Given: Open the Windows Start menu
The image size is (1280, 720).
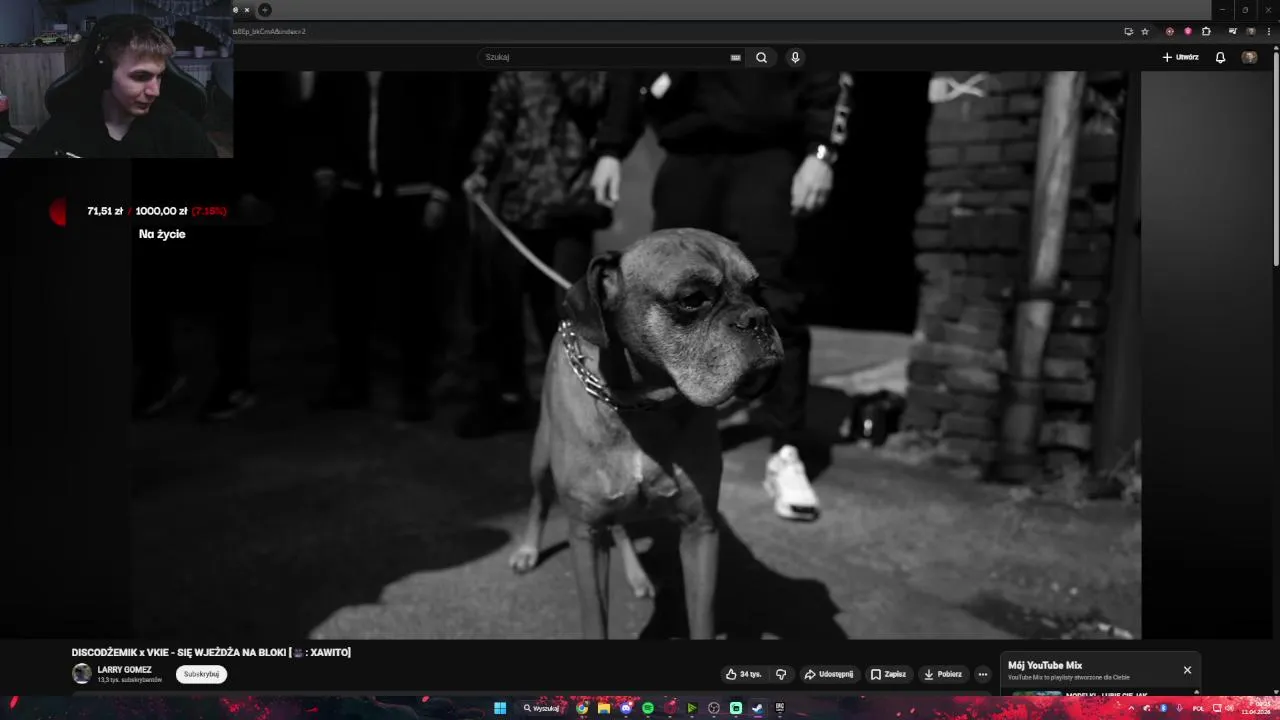Looking at the screenshot, I should pyautogui.click(x=500, y=708).
